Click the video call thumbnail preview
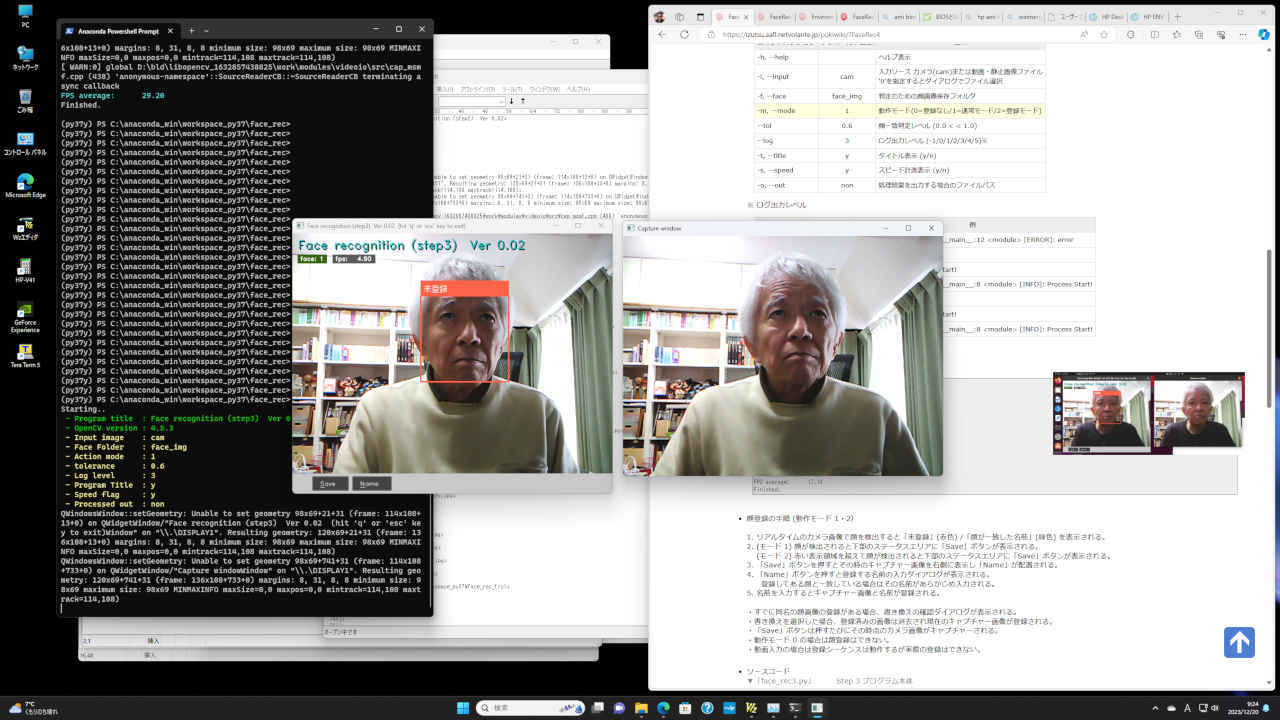This screenshot has width=1280, height=720. [1148, 414]
